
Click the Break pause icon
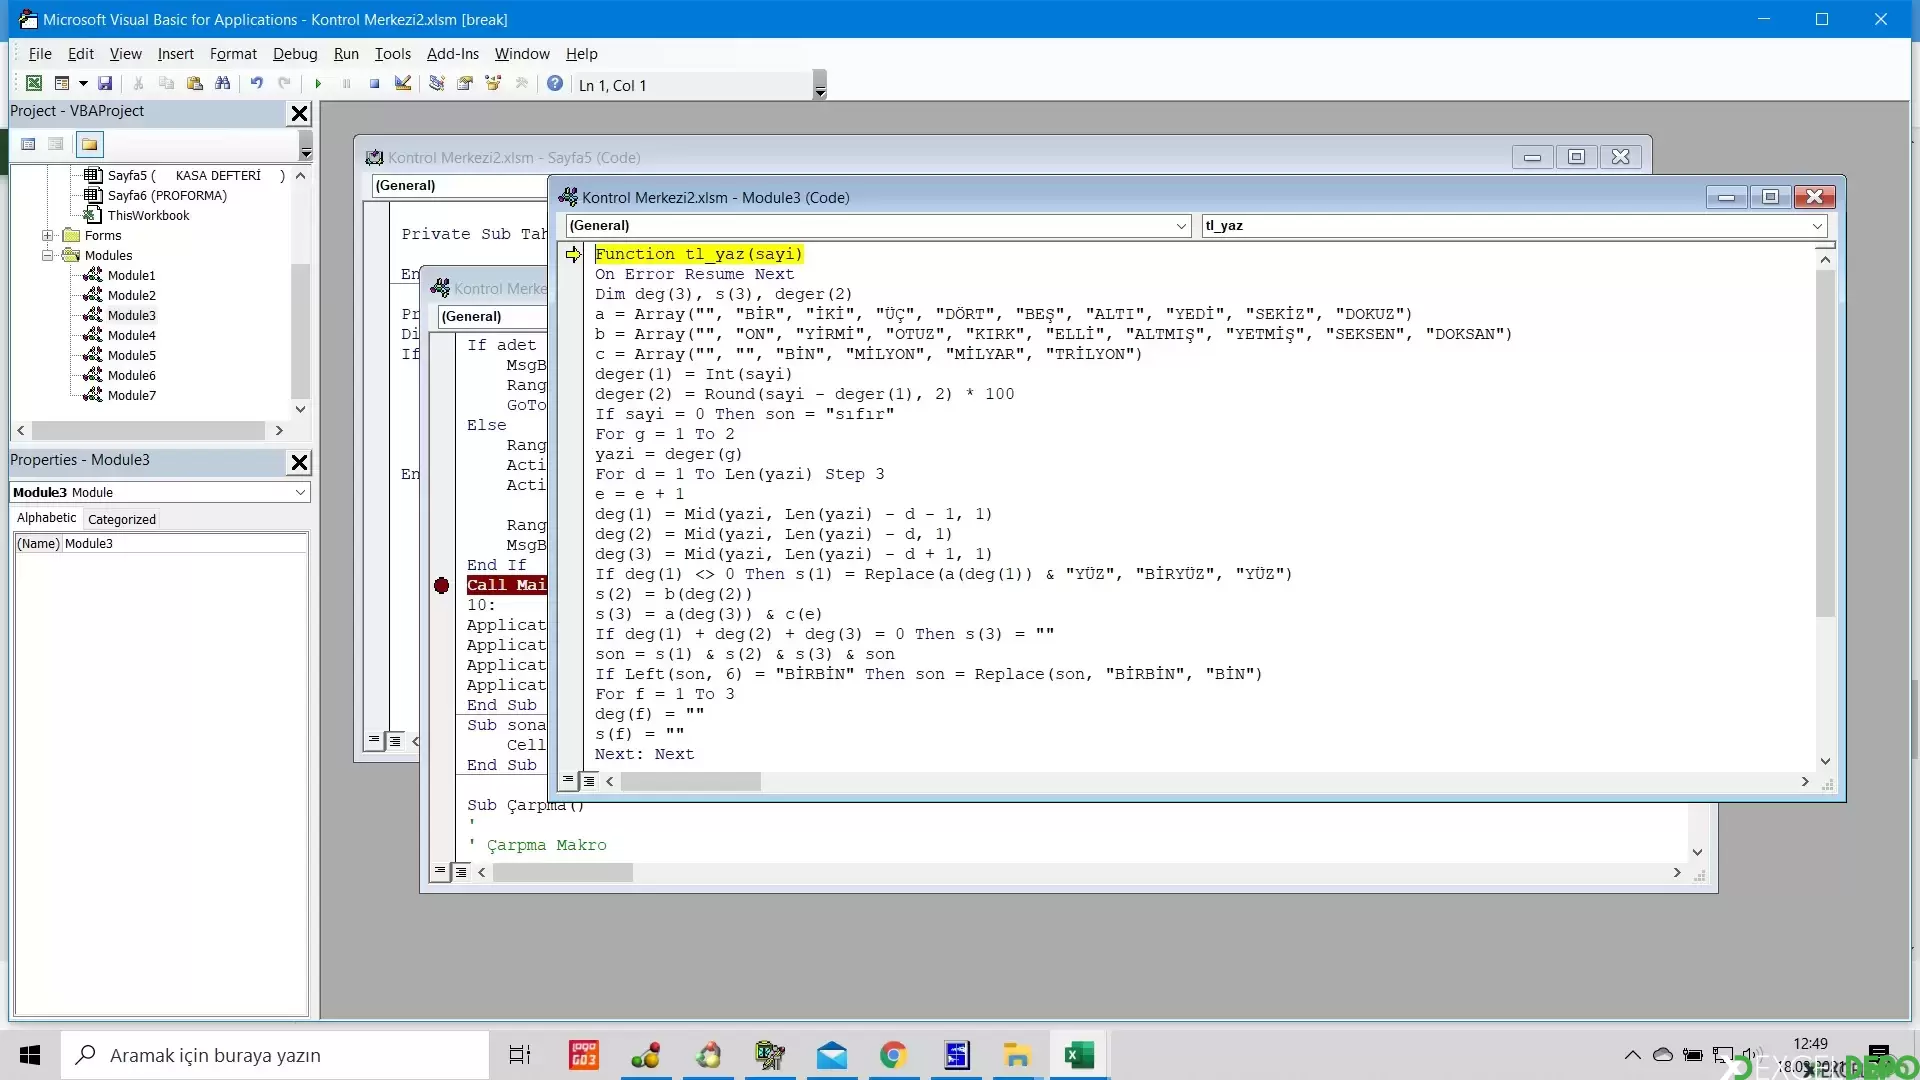[346, 84]
